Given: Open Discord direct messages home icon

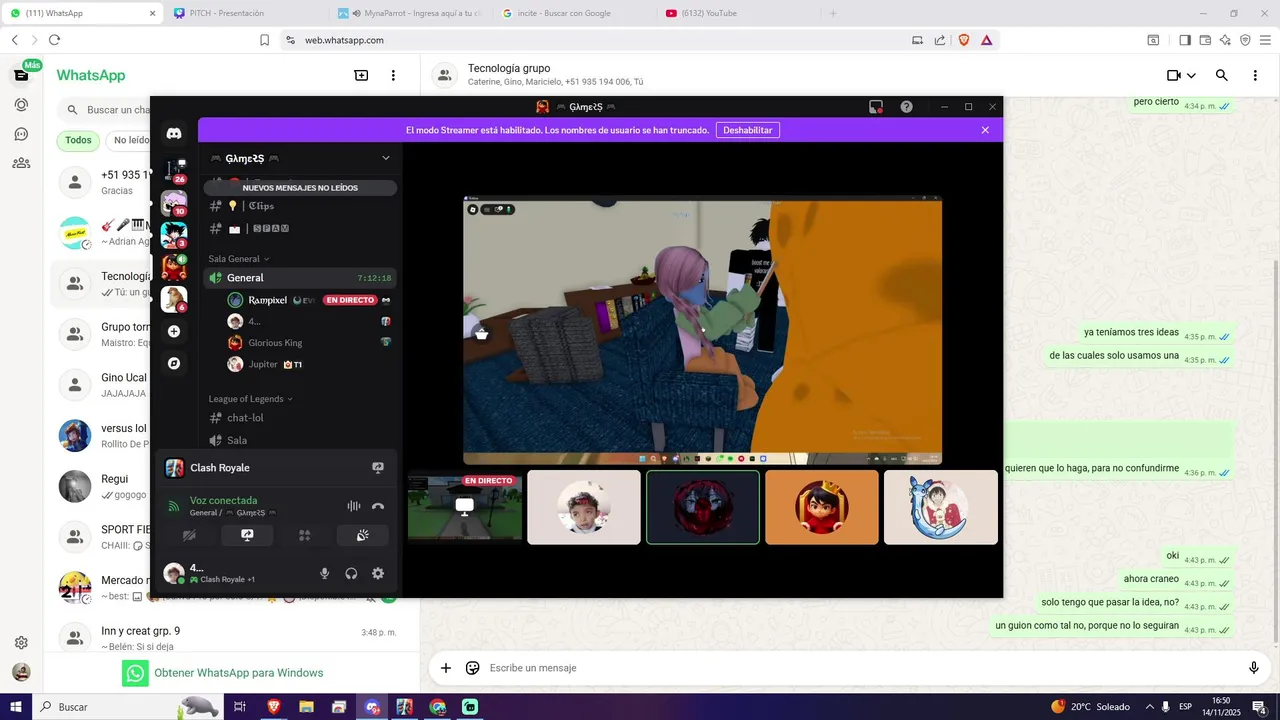Looking at the screenshot, I should click(174, 133).
